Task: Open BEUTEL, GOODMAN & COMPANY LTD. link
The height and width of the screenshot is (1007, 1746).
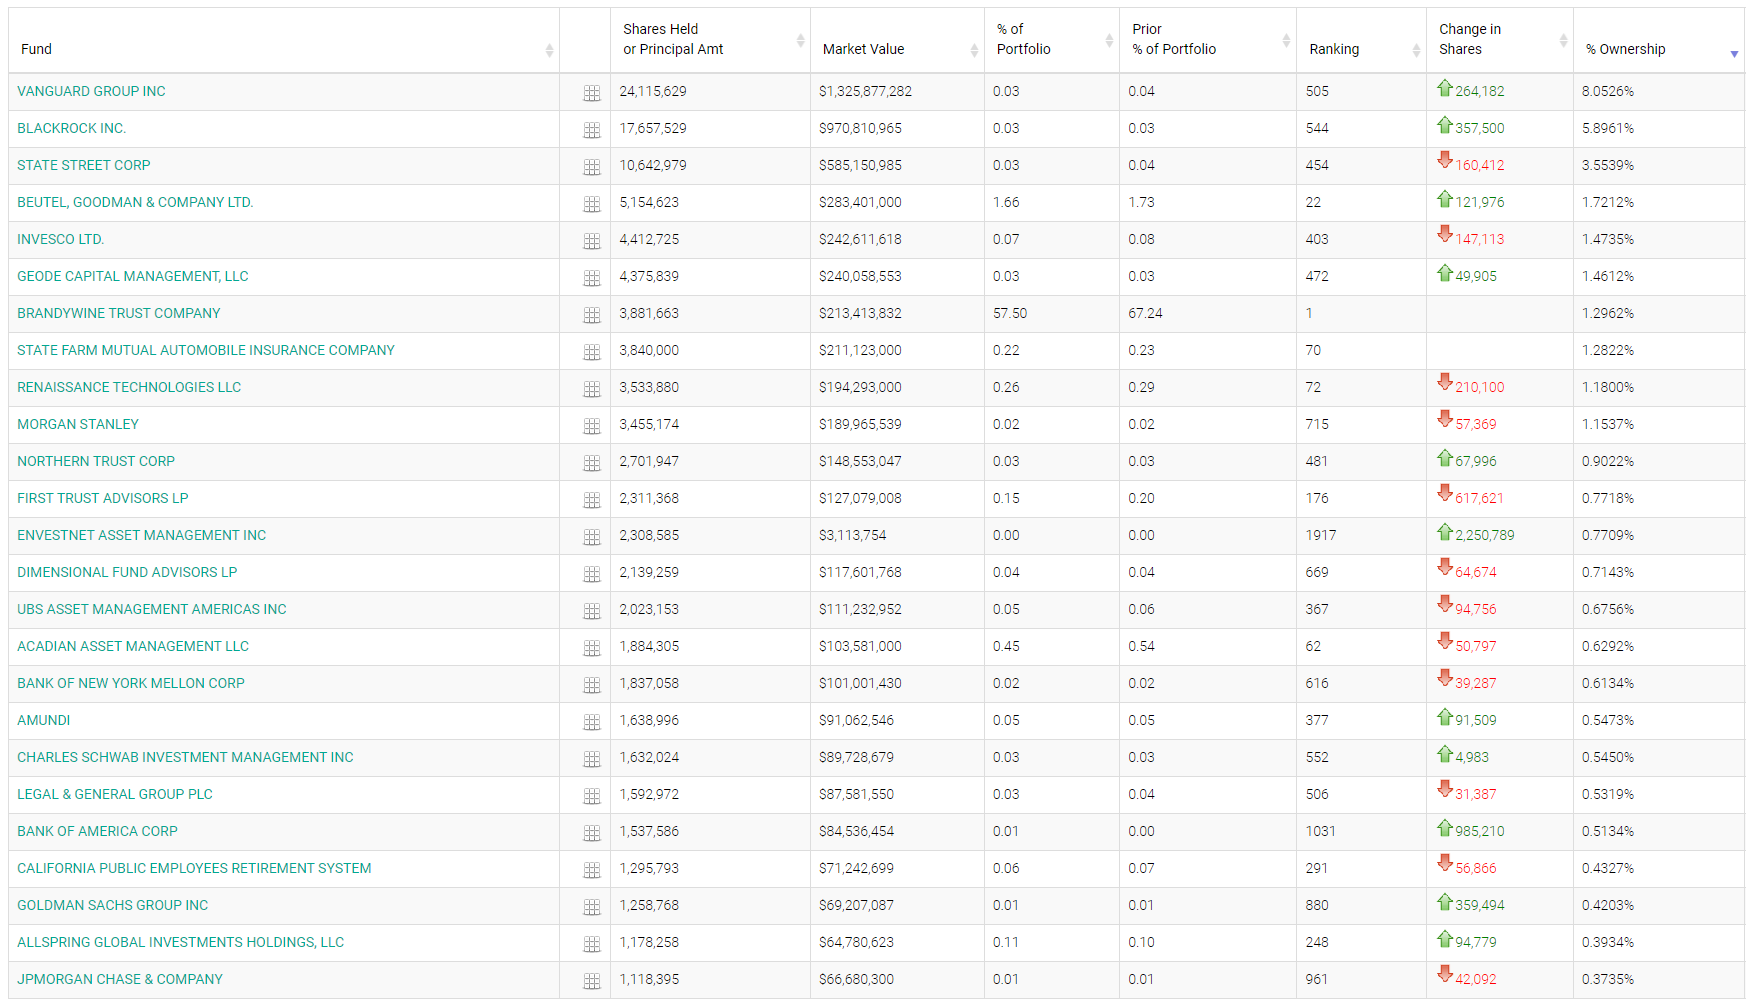Action: [x=135, y=202]
